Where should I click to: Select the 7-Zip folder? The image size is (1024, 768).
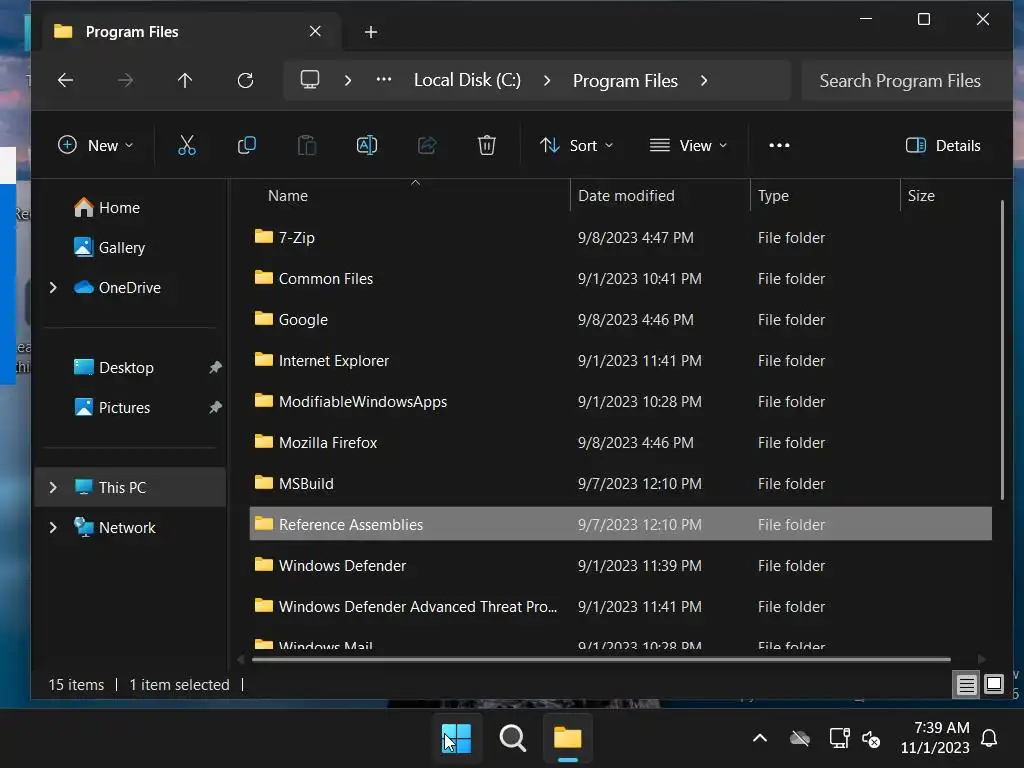pyautogui.click(x=620, y=238)
